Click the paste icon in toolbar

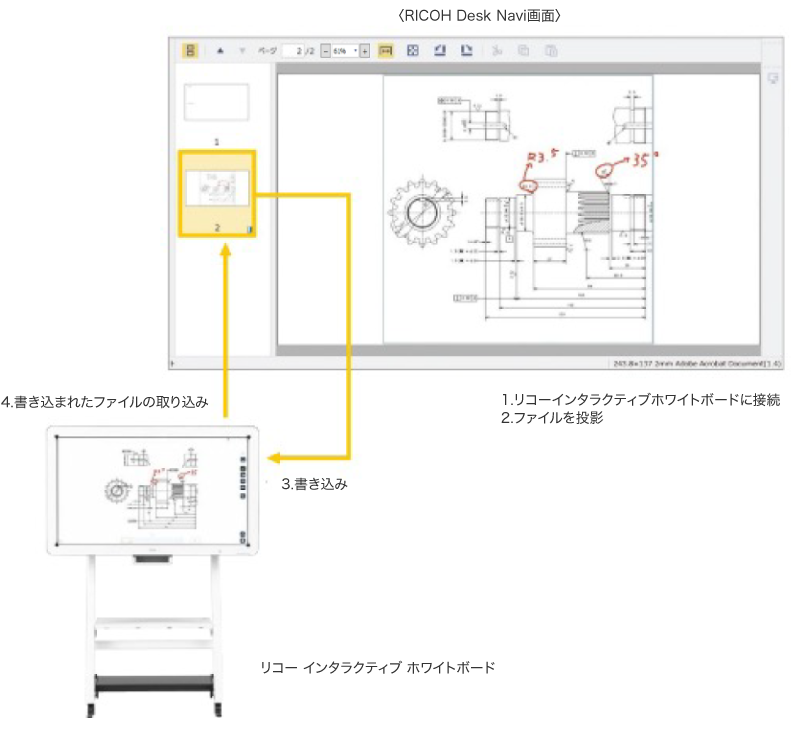[x=551, y=50]
